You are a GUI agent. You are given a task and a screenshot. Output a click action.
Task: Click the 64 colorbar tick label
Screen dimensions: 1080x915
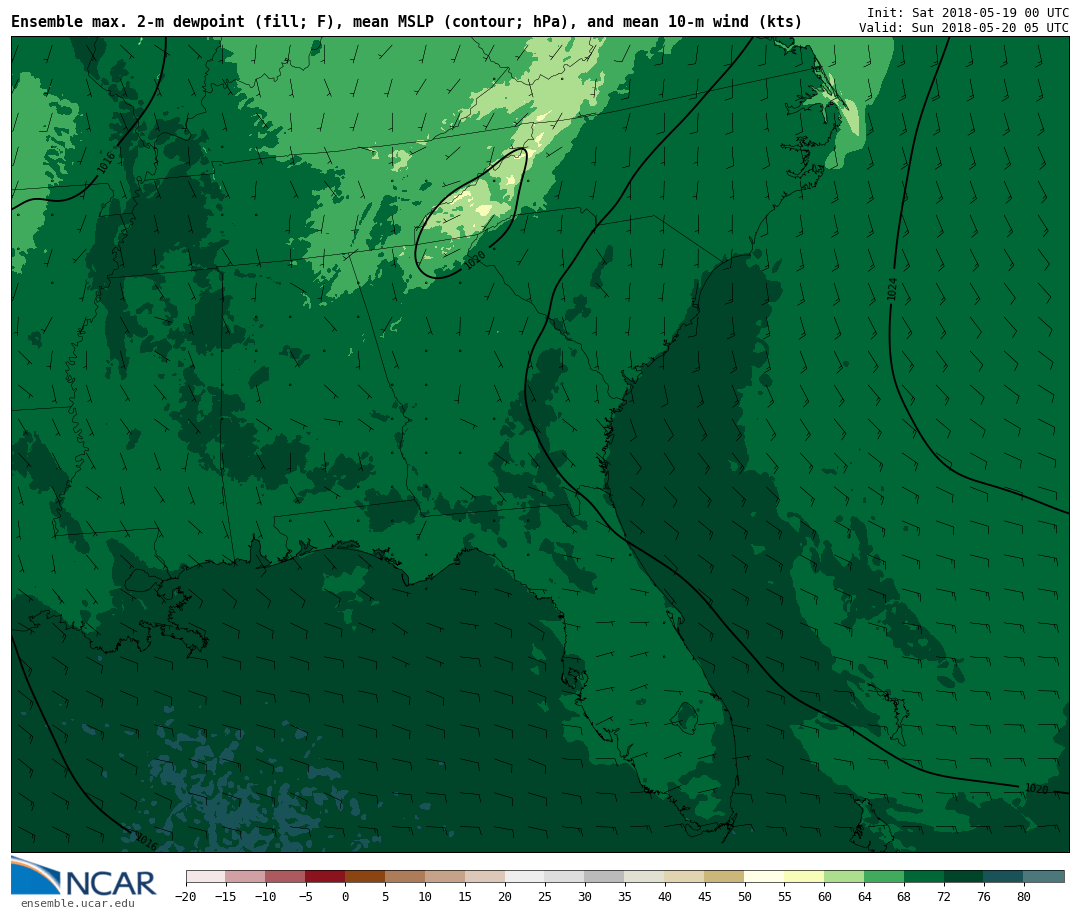click(864, 896)
